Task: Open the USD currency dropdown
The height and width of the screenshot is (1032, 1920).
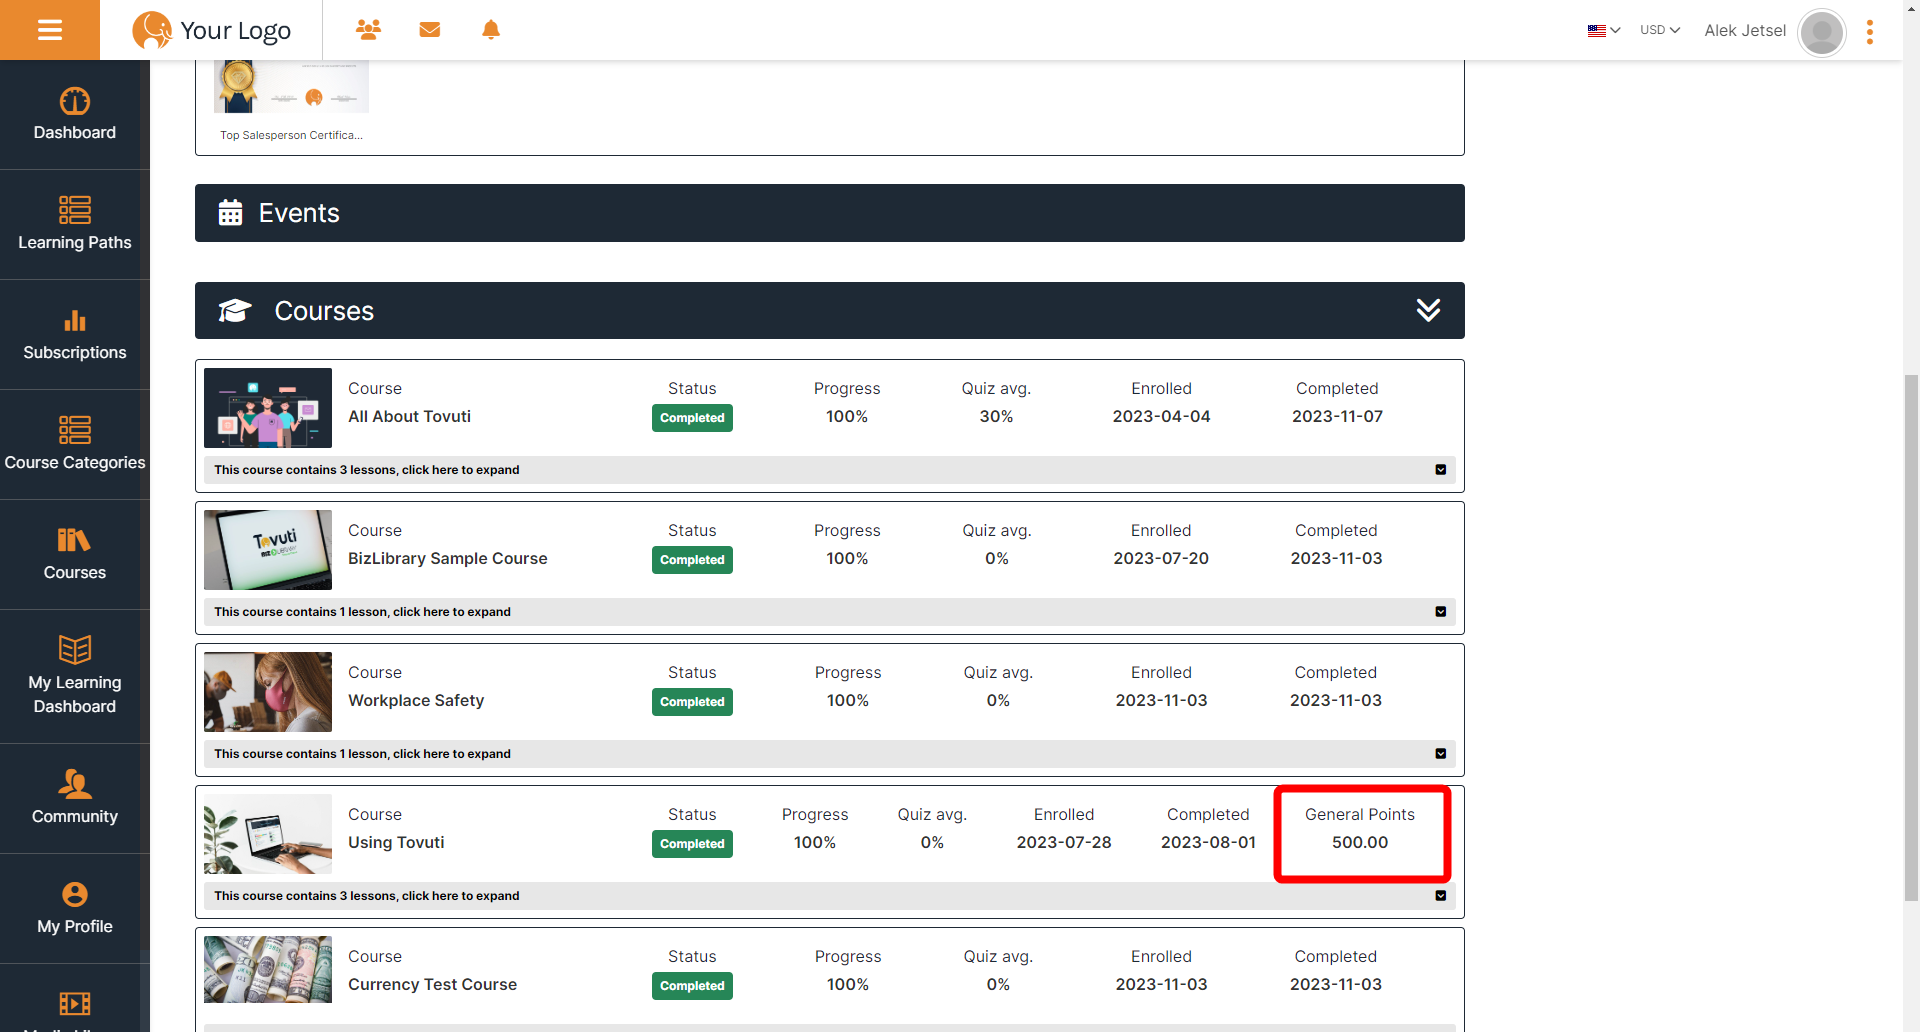Action: point(1660,30)
